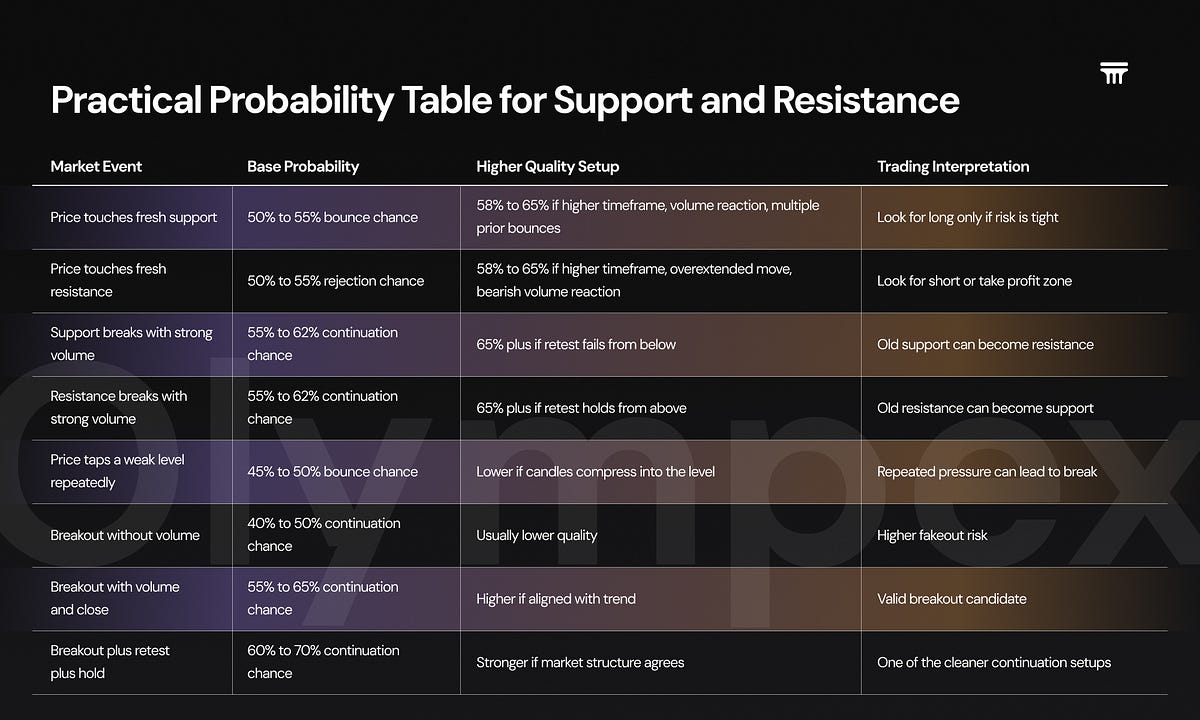Click the table title heading text
This screenshot has width=1200, height=720.
pyautogui.click(x=505, y=100)
